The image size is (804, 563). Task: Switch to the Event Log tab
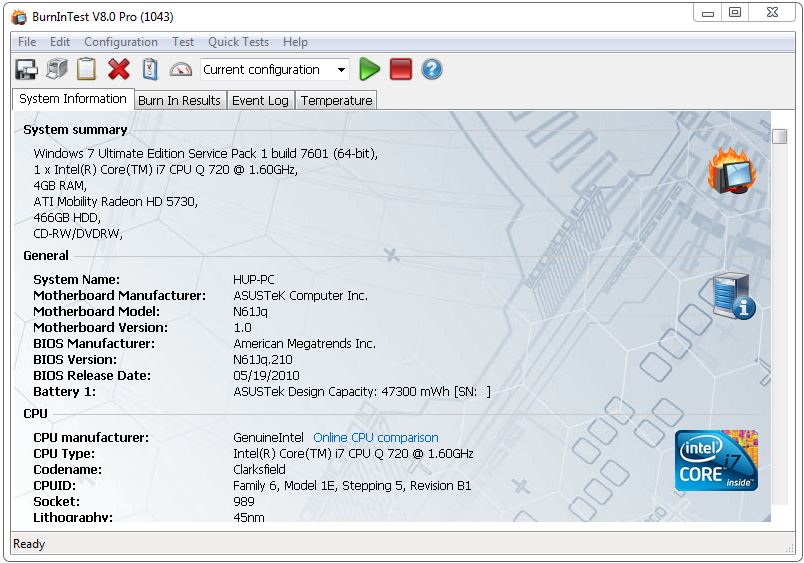click(x=260, y=100)
